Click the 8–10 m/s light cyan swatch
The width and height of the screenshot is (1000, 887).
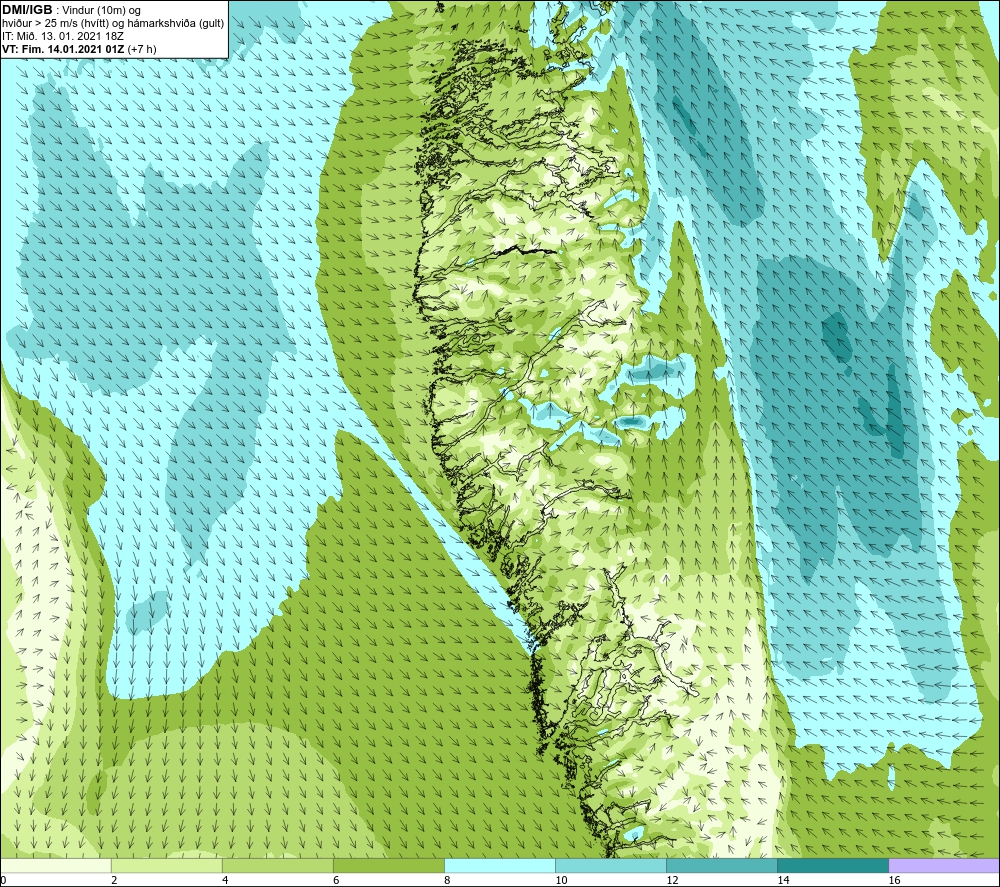(x=500, y=866)
